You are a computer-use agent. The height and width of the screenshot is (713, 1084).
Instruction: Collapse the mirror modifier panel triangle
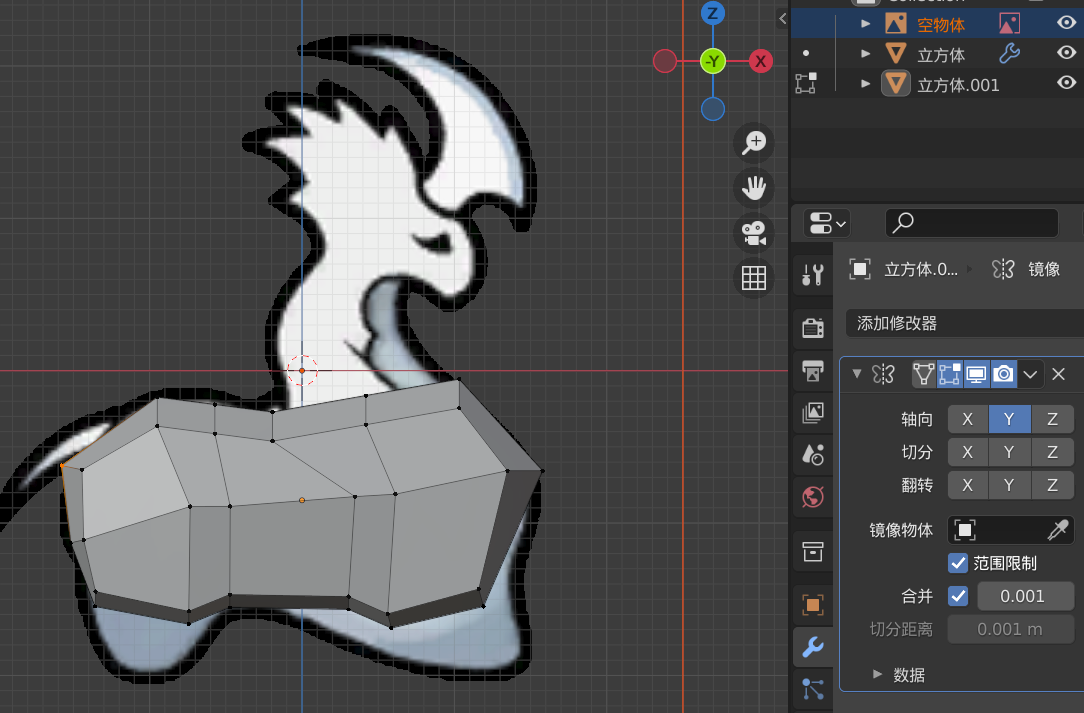pyautogui.click(x=857, y=374)
